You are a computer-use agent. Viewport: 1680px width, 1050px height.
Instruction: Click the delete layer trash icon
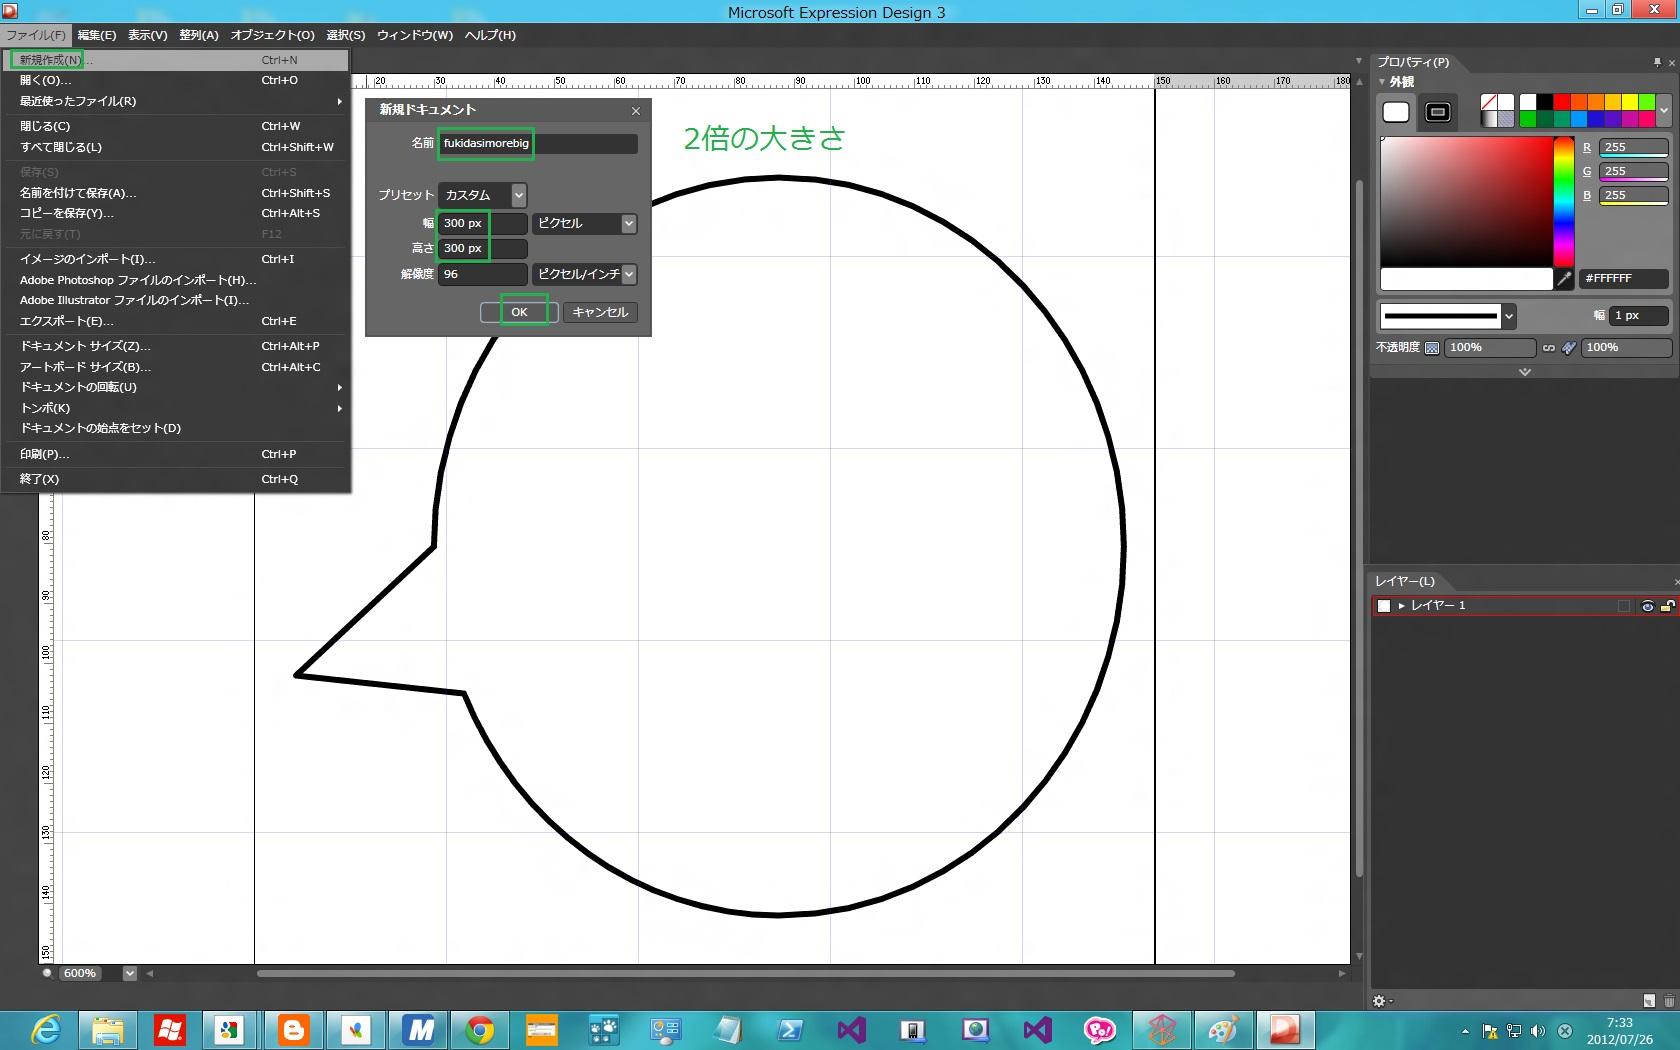1669,1001
